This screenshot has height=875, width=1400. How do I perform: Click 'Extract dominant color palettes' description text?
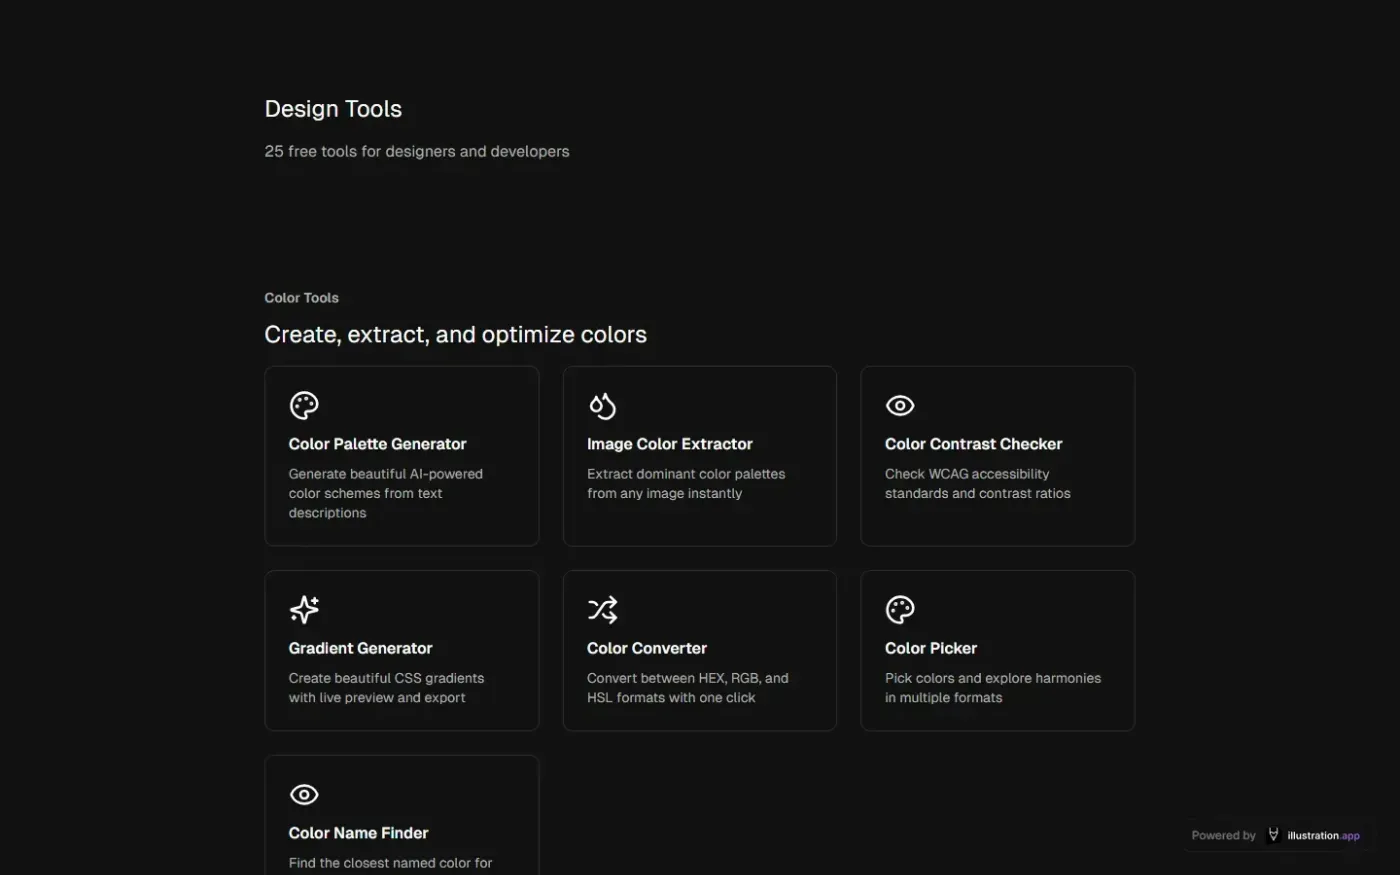click(x=686, y=483)
